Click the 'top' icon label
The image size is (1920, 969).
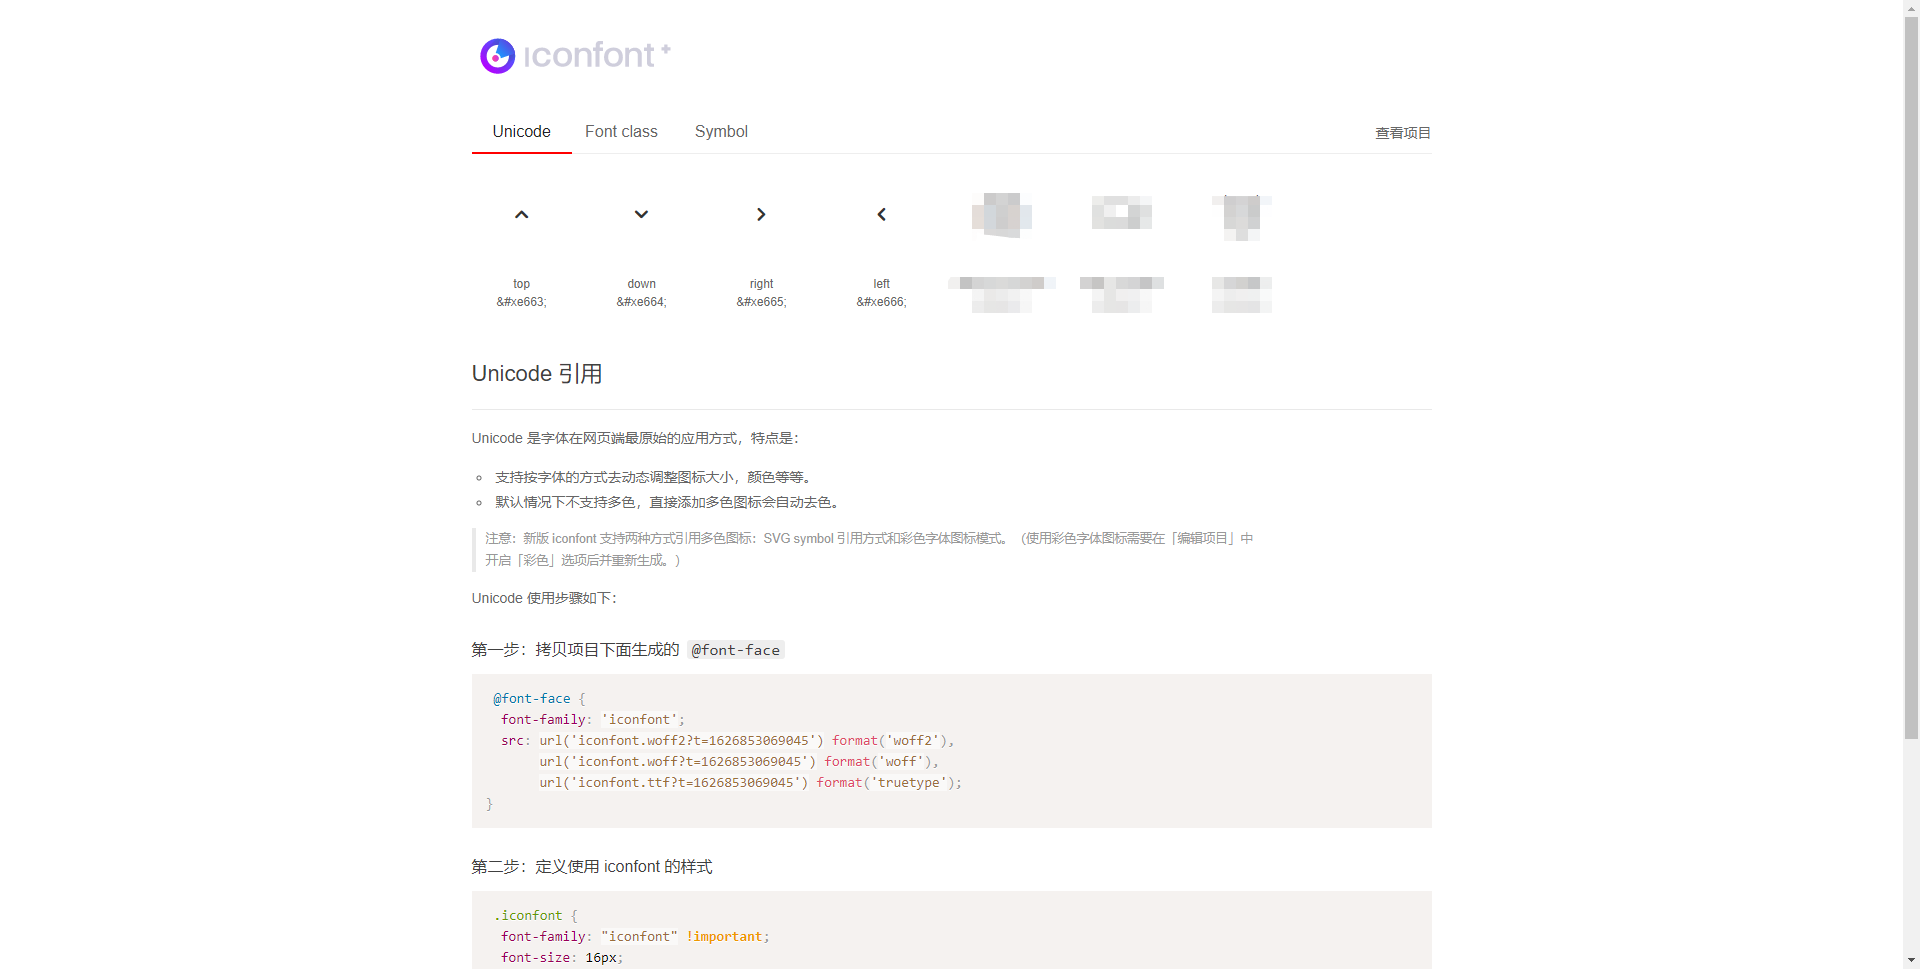(521, 284)
